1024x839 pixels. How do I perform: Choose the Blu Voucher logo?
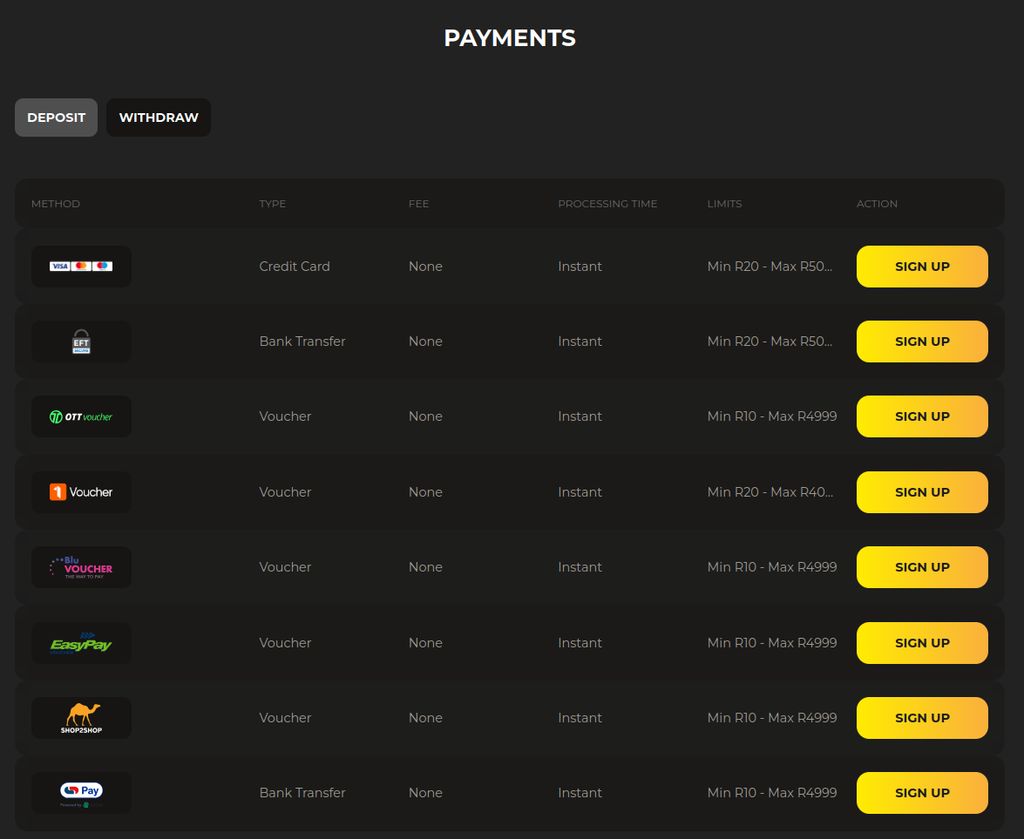click(81, 567)
